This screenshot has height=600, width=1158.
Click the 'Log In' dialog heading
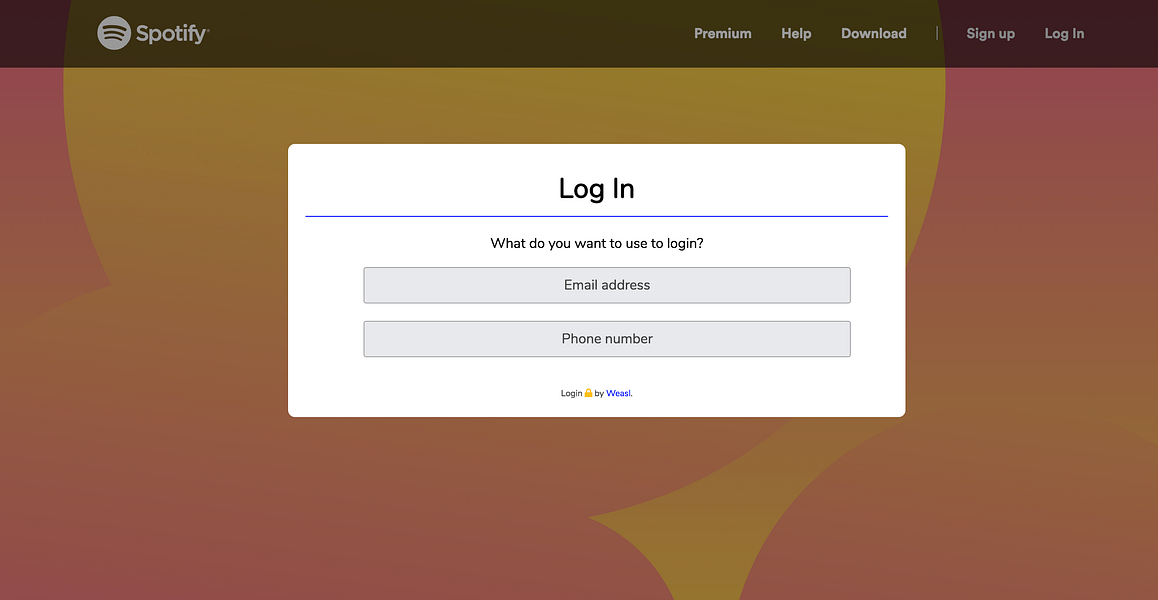597,188
